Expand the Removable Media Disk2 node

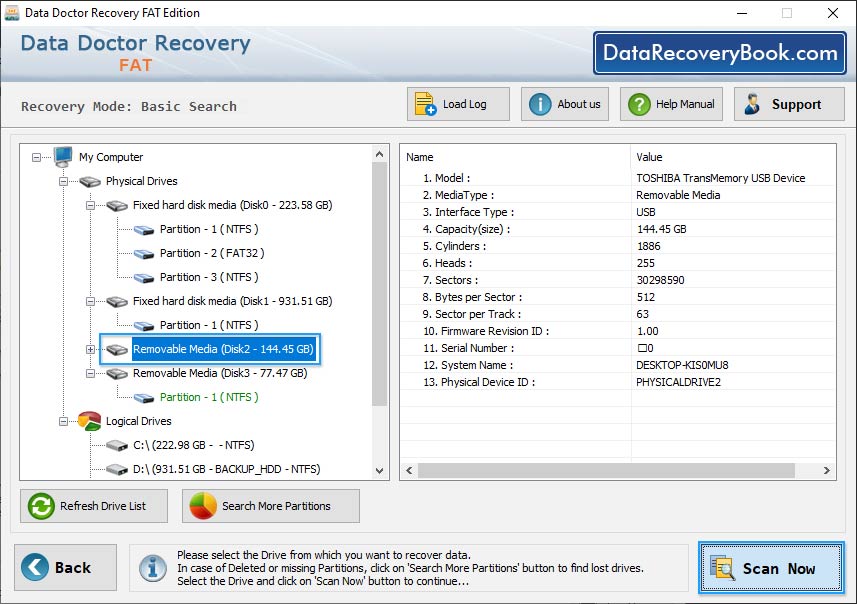89,349
